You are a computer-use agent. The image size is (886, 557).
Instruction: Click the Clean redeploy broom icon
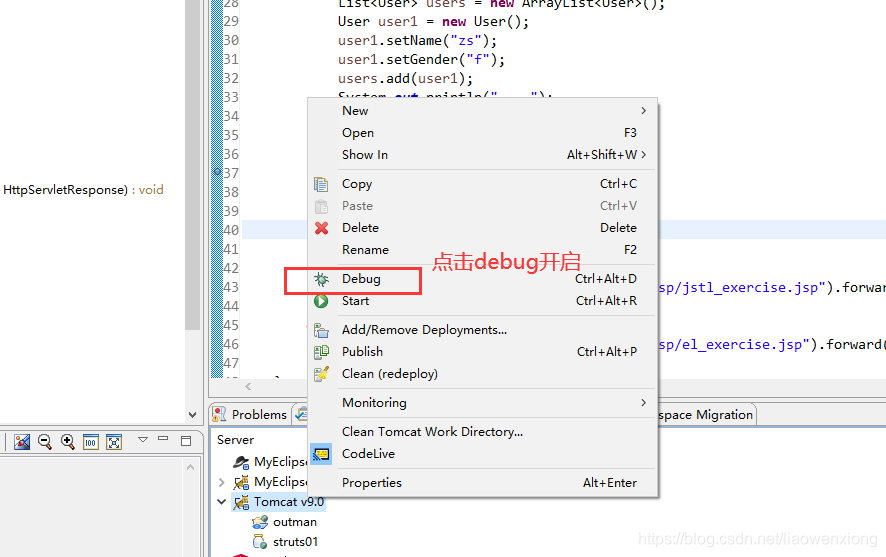click(321, 374)
